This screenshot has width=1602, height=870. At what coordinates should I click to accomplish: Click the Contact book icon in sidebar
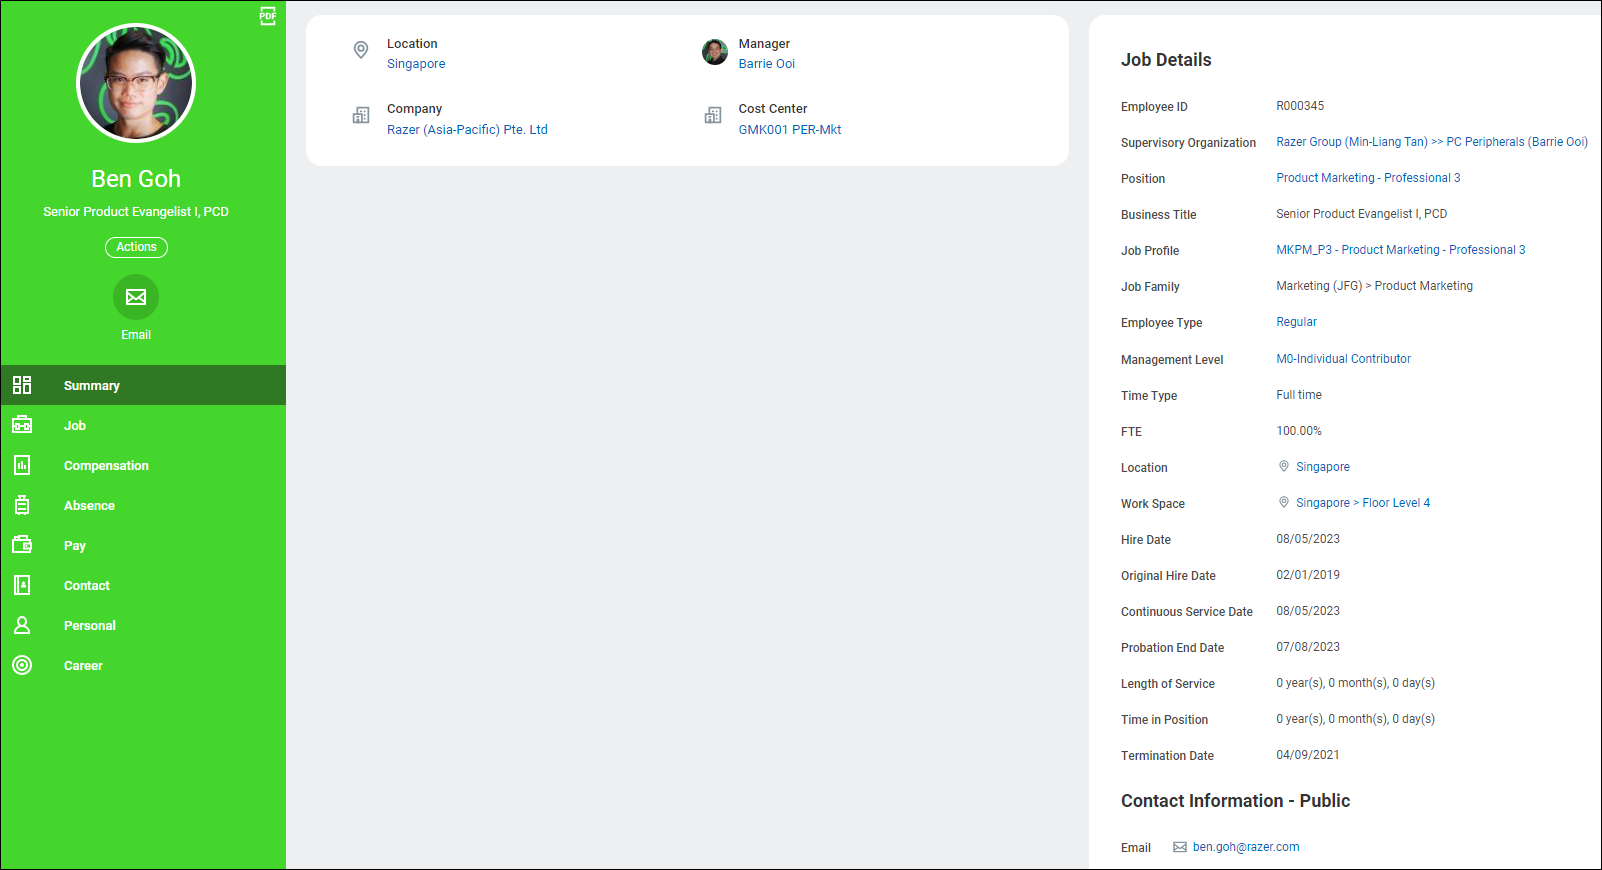click(x=22, y=585)
